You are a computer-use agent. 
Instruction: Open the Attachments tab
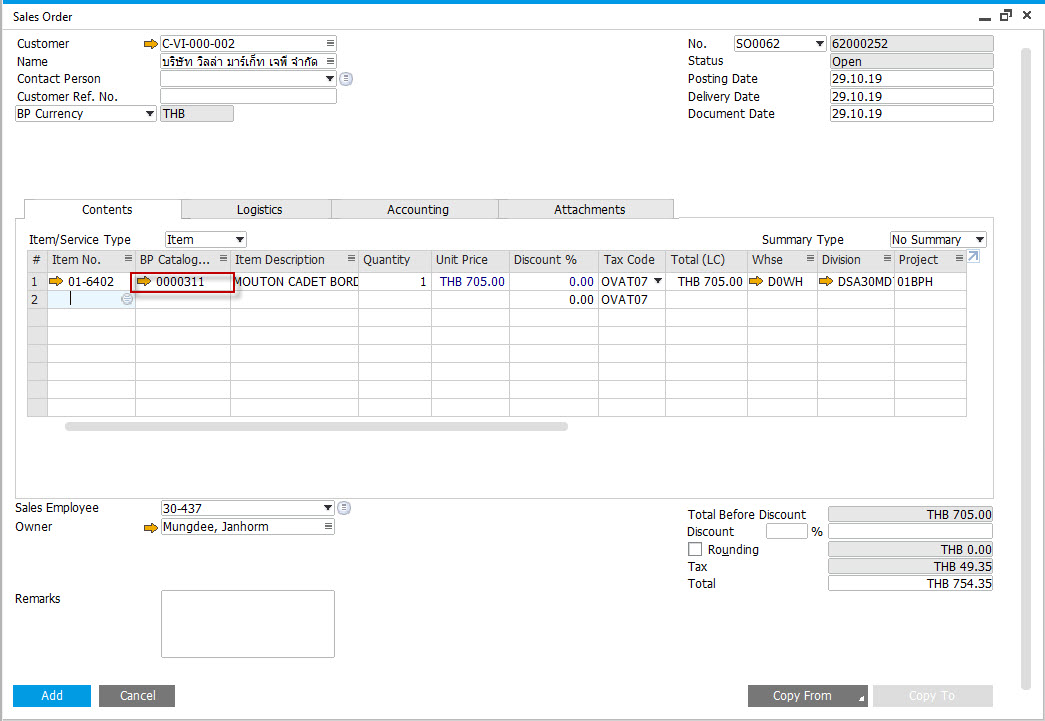[x=589, y=210]
